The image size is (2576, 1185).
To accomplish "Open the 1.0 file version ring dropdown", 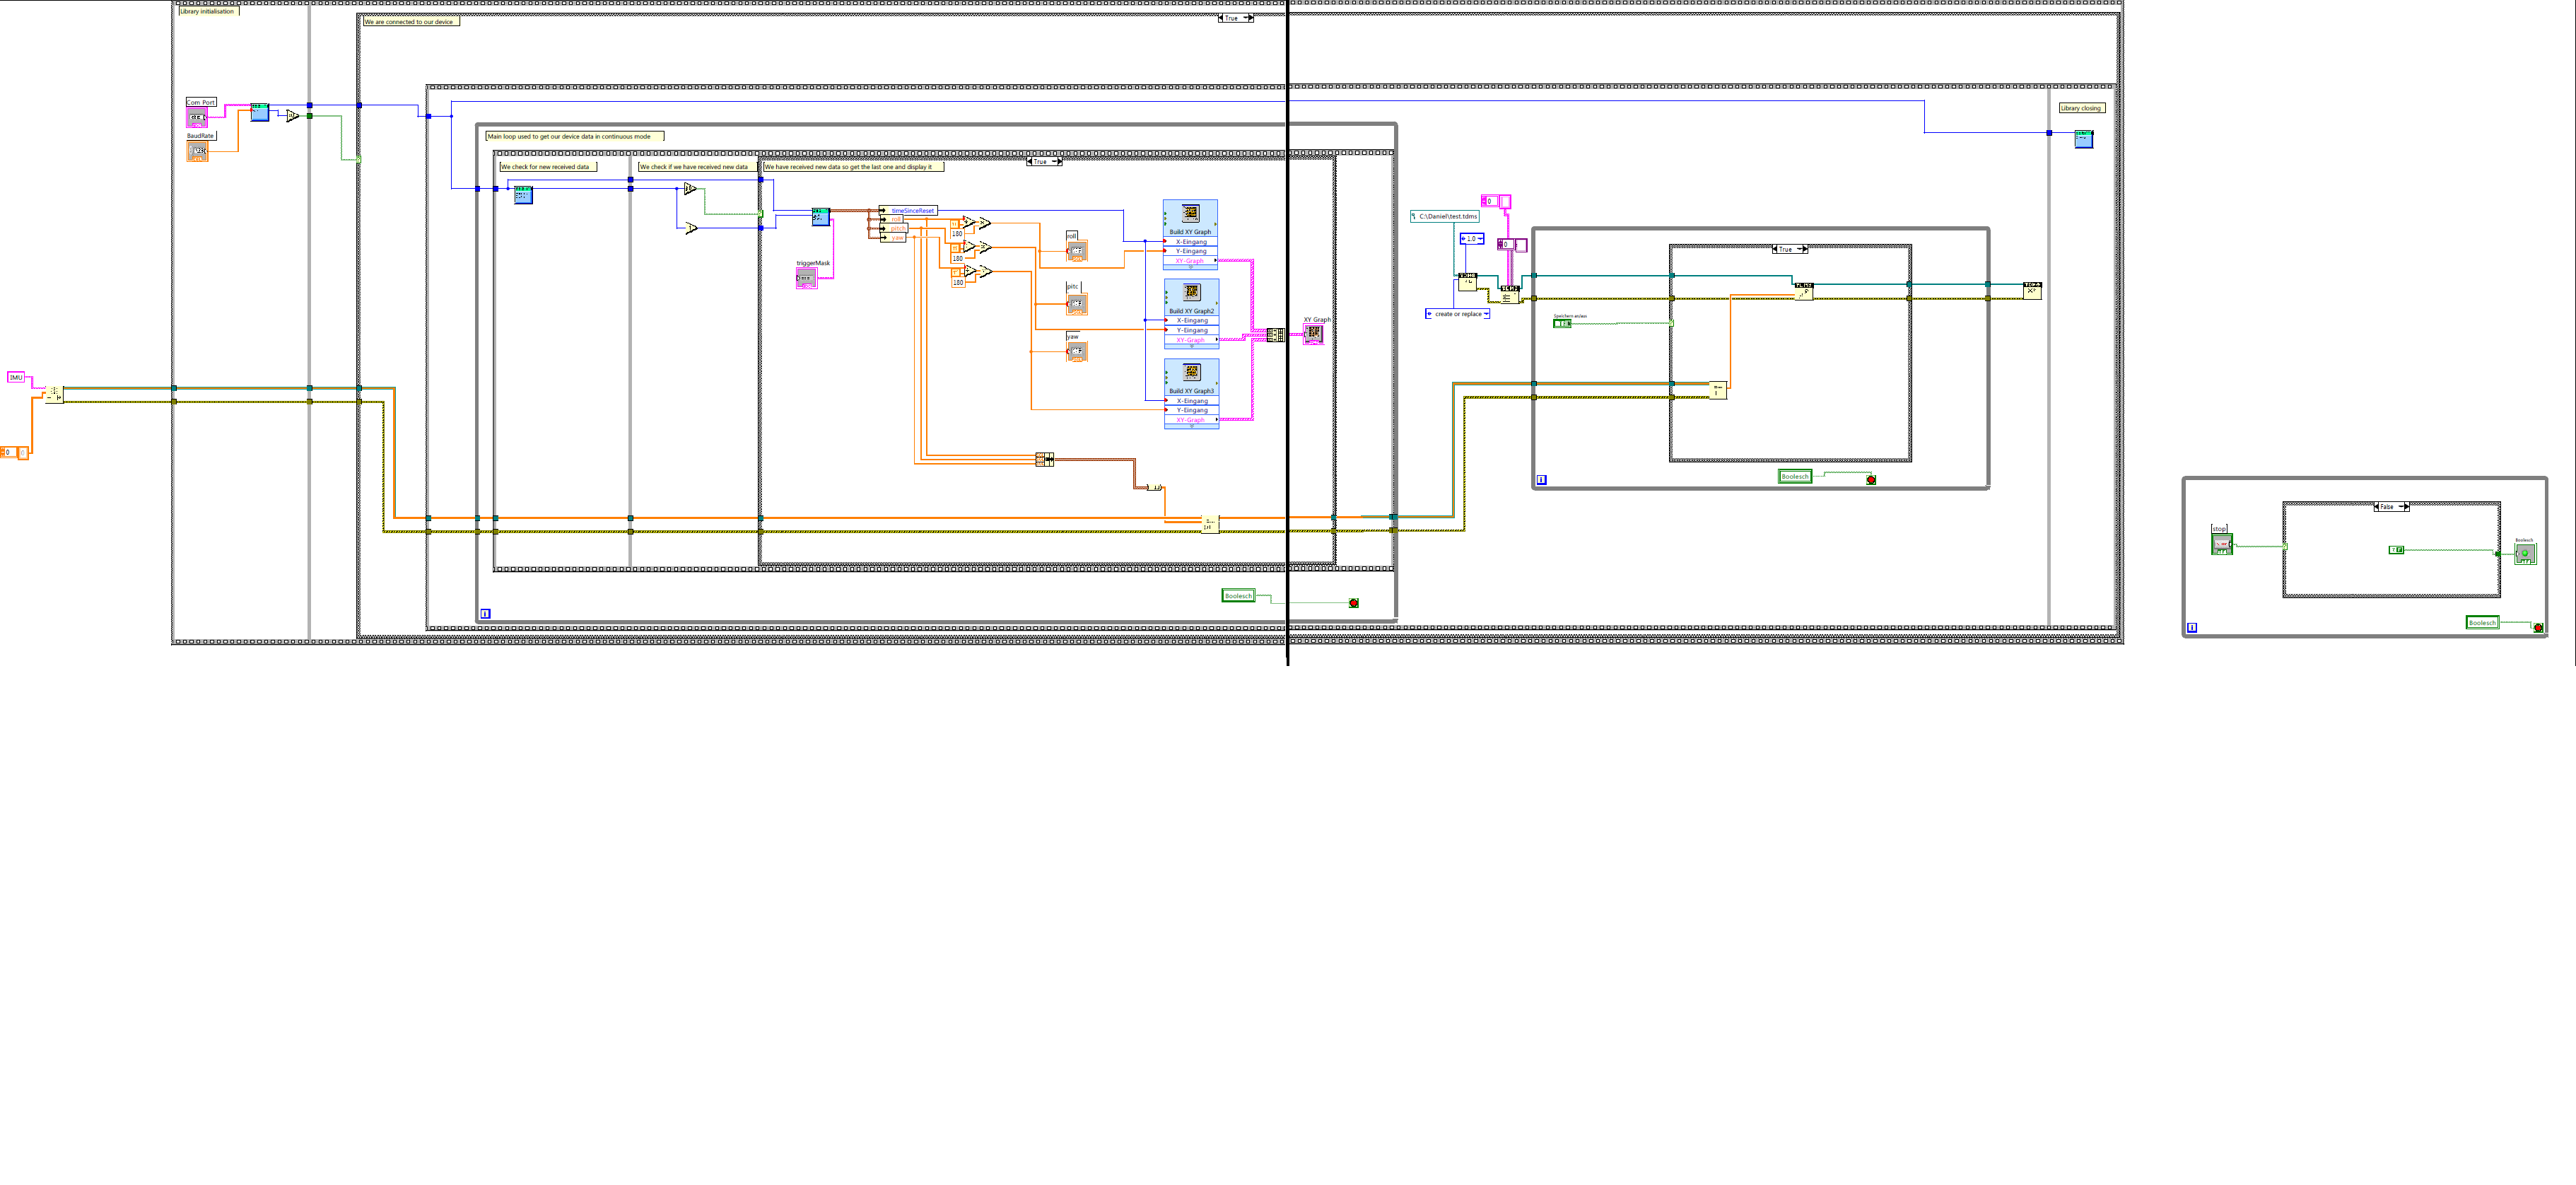I will 1471,239.
